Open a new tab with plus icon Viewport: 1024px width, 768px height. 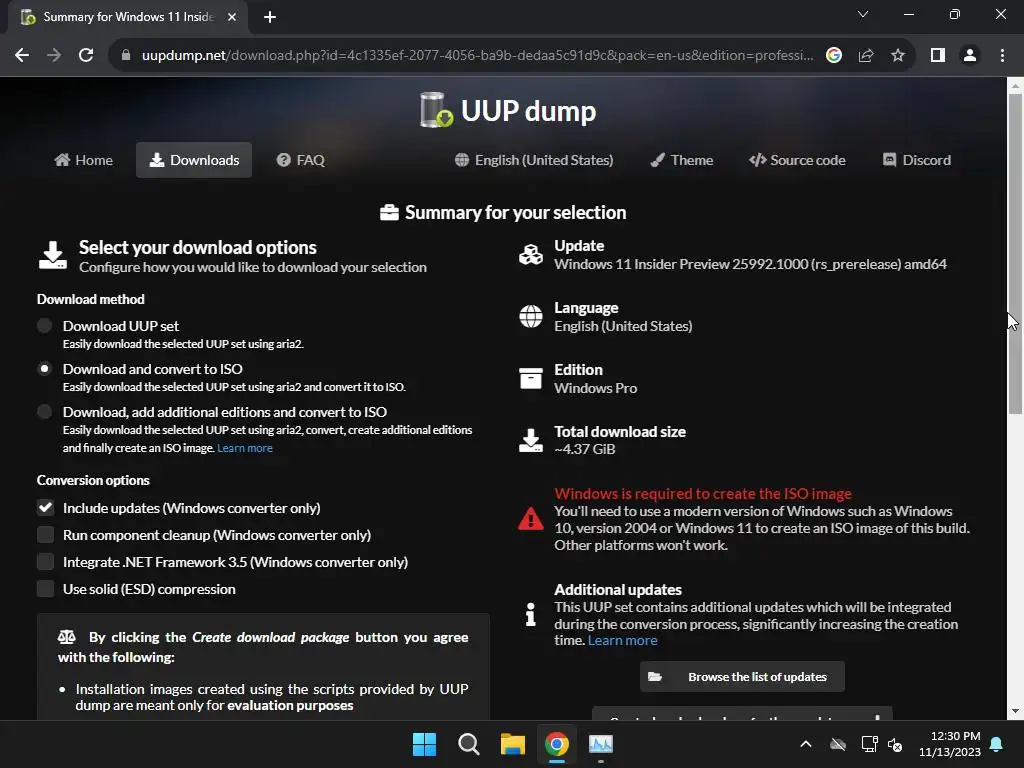pos(270,17)
